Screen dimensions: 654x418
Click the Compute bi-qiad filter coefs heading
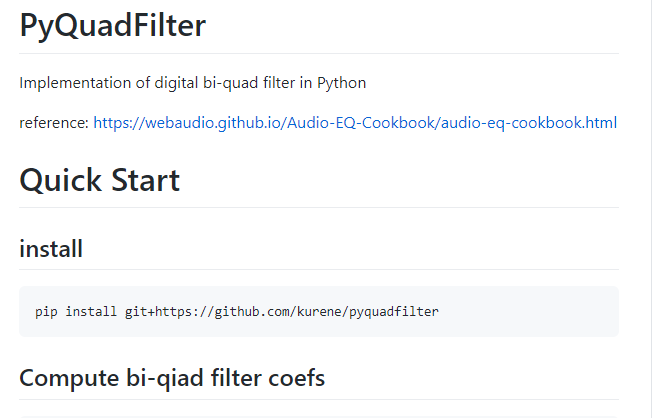(x=172, y=378)
